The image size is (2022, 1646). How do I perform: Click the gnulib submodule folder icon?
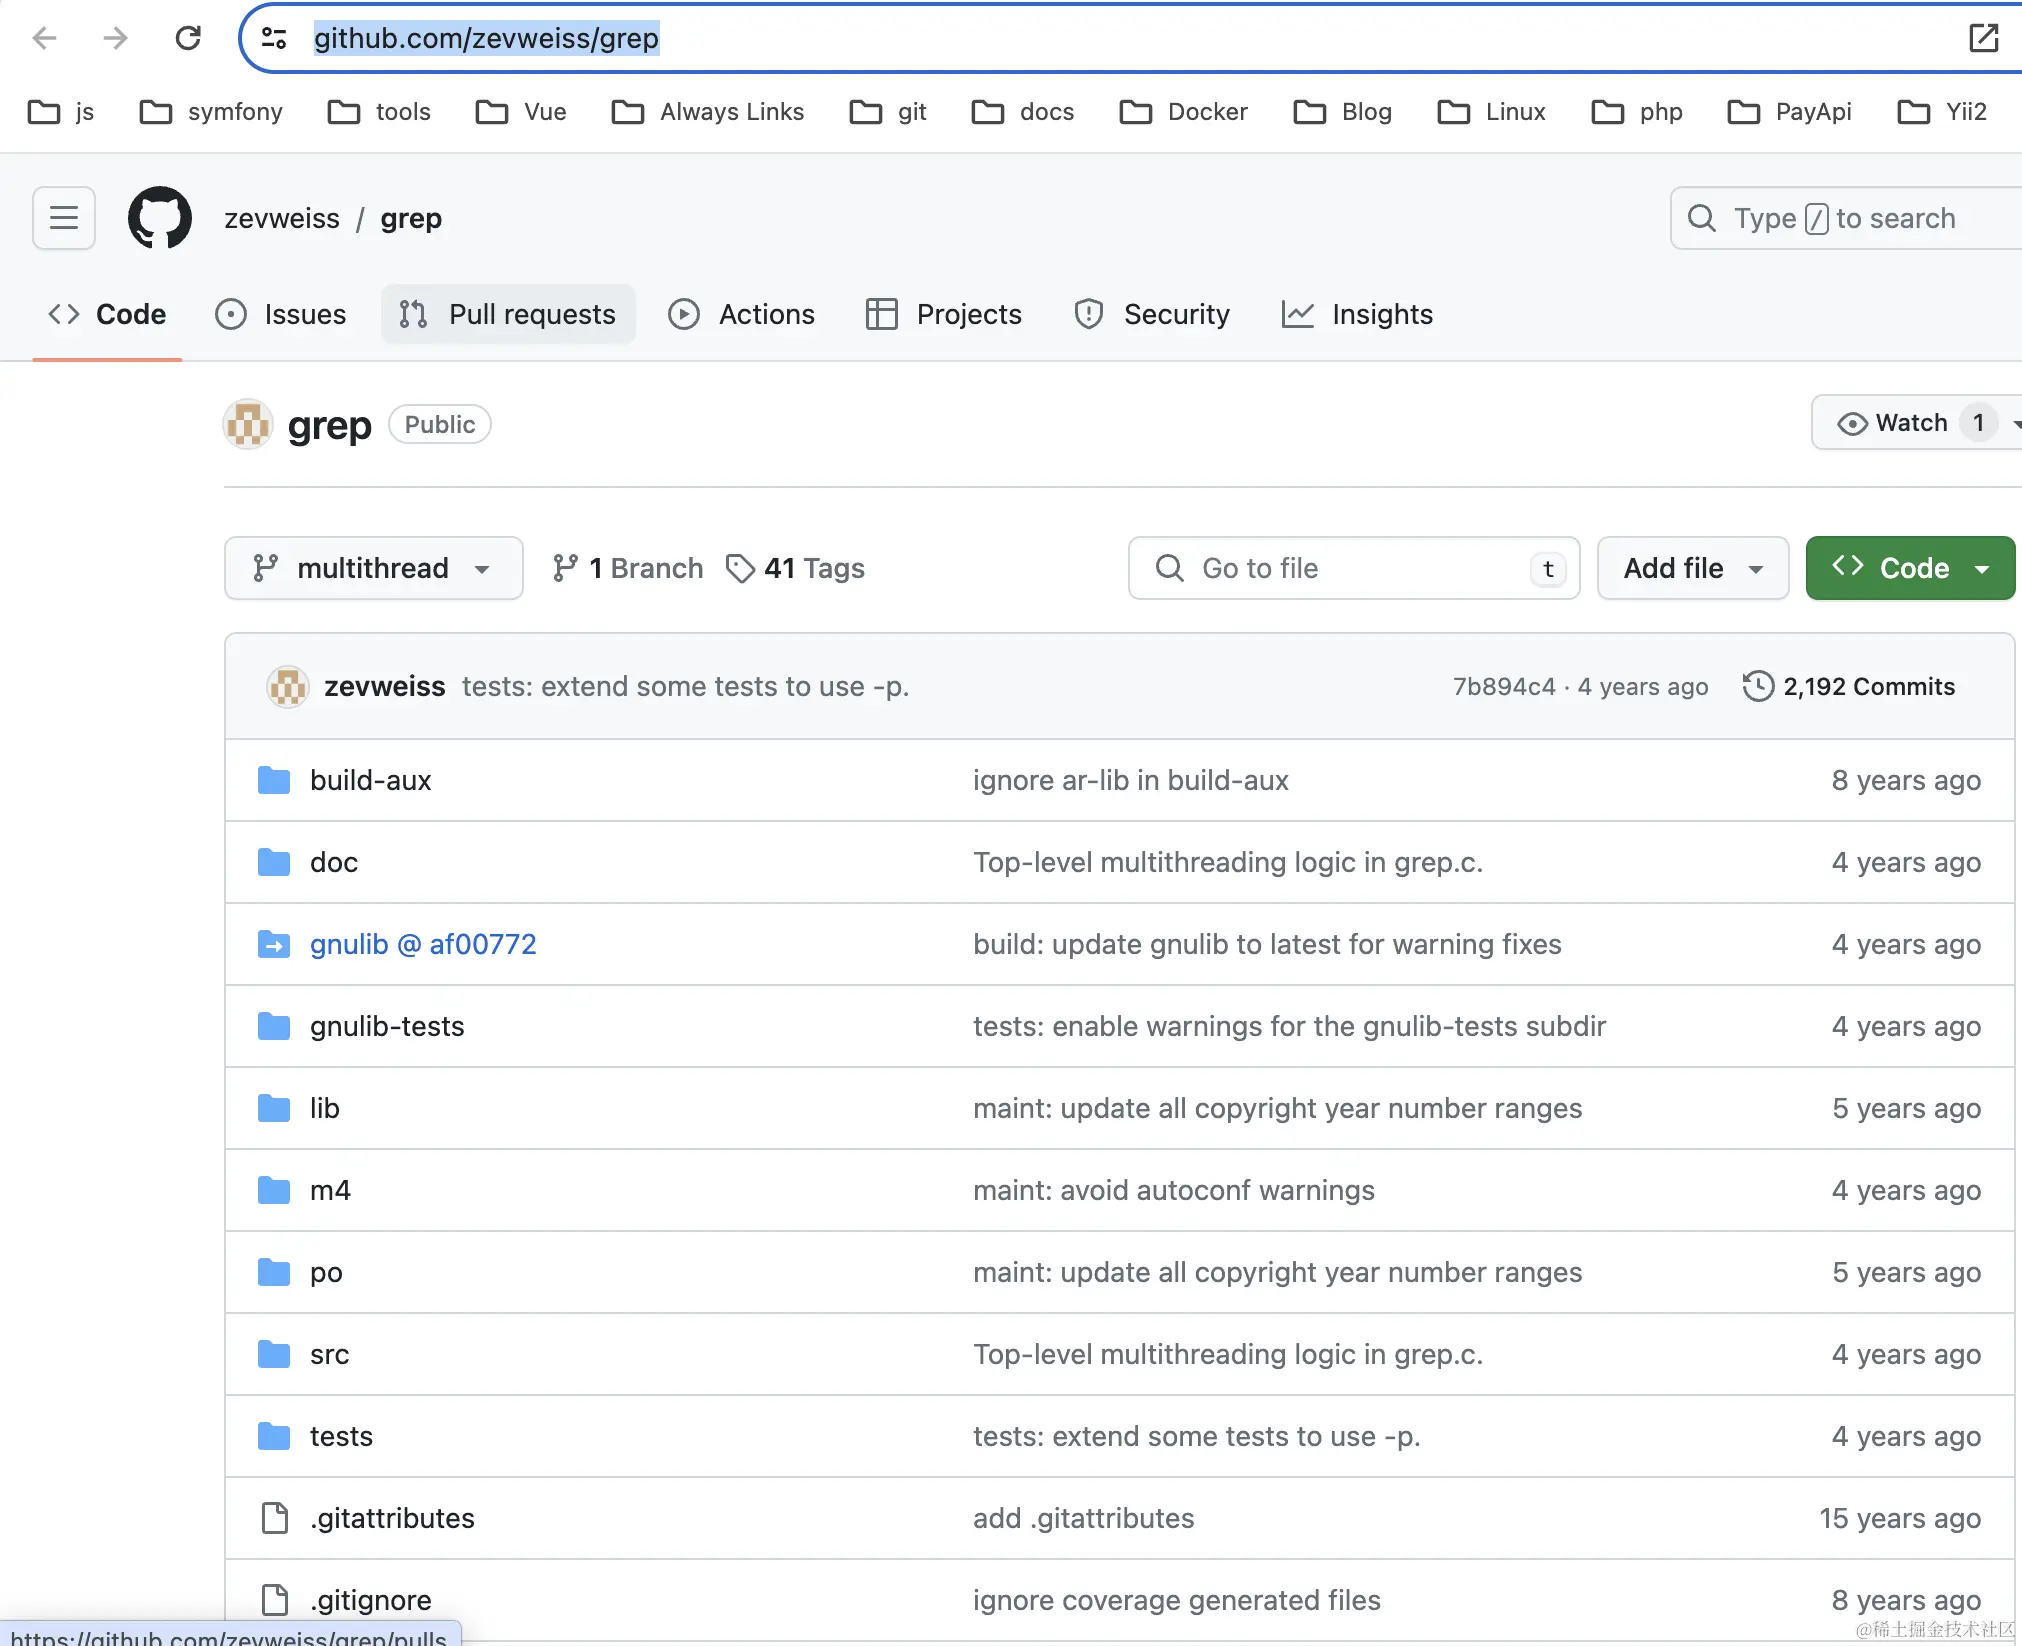point(273,944)
